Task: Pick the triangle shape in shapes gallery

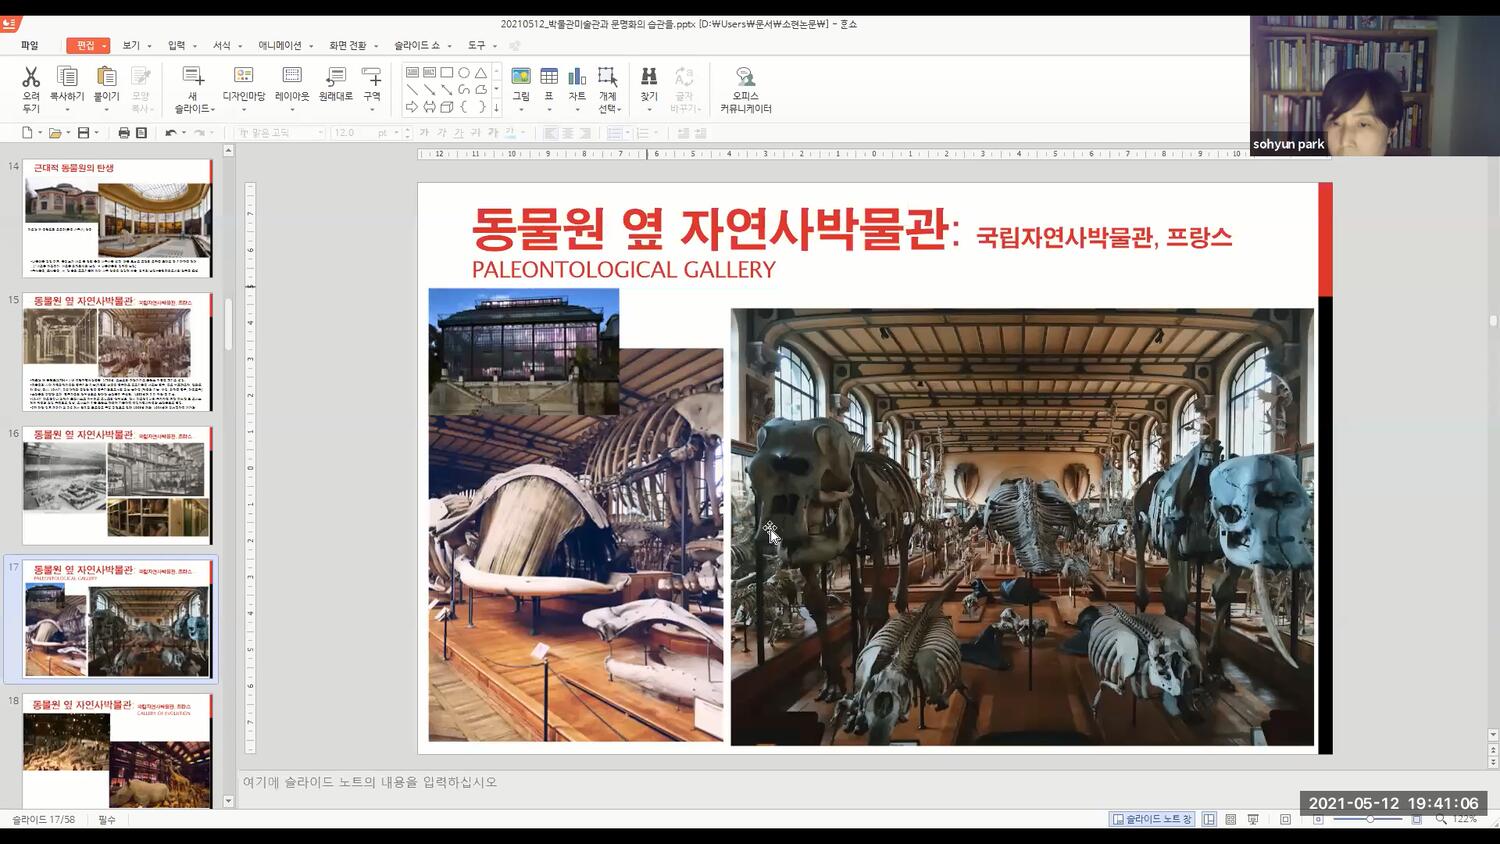Action: 481,73
